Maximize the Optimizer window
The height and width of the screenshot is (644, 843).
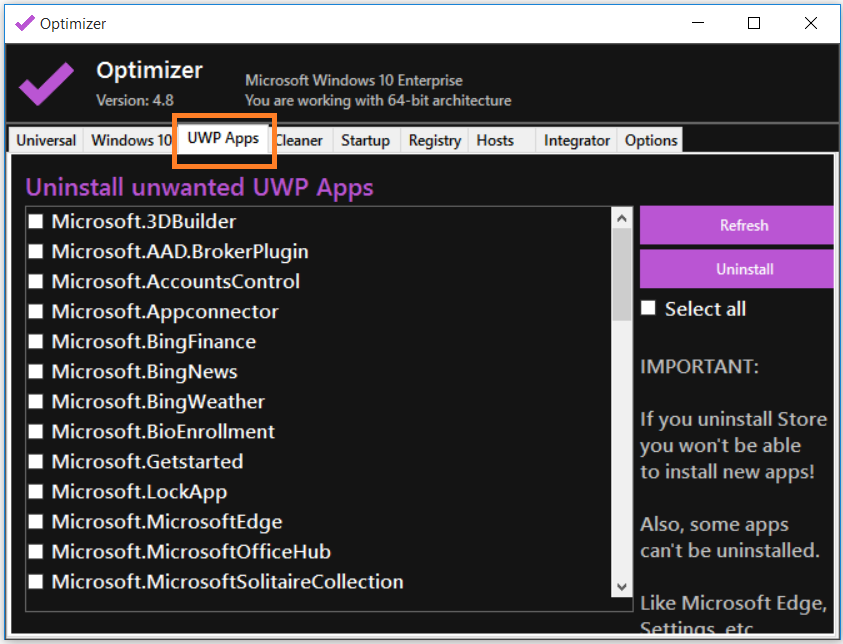754,23
